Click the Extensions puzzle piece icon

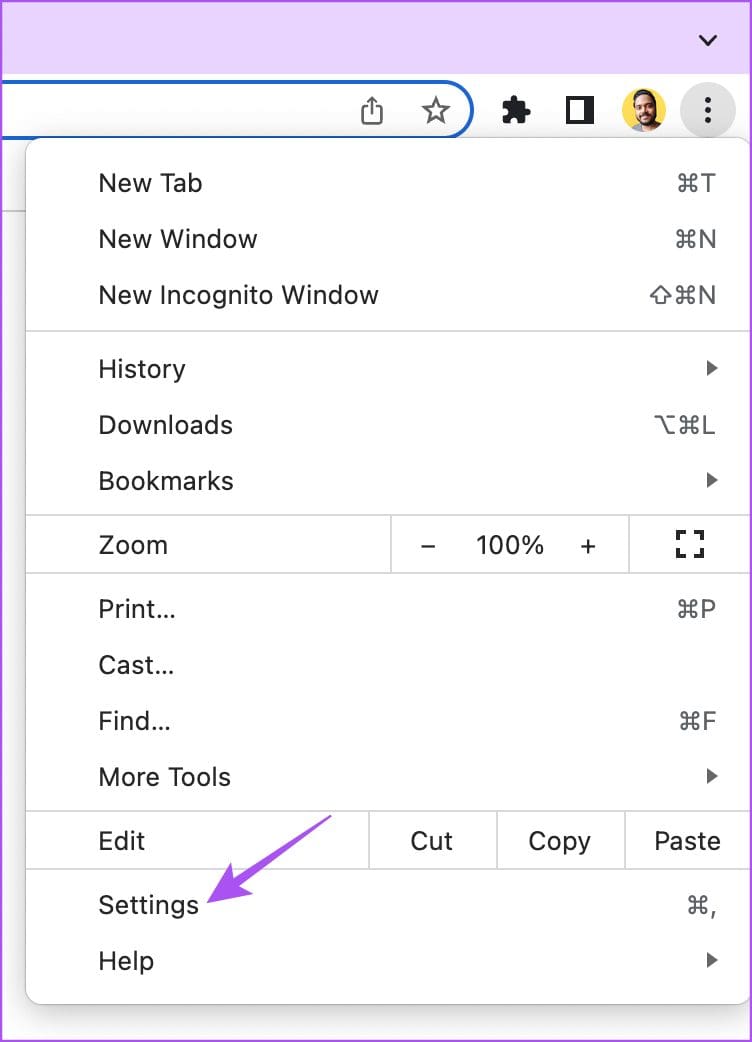click(516, 110)
